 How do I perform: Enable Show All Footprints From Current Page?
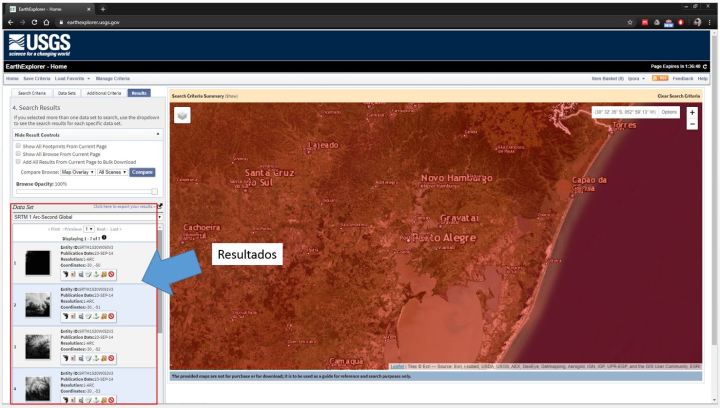point(18,145)
